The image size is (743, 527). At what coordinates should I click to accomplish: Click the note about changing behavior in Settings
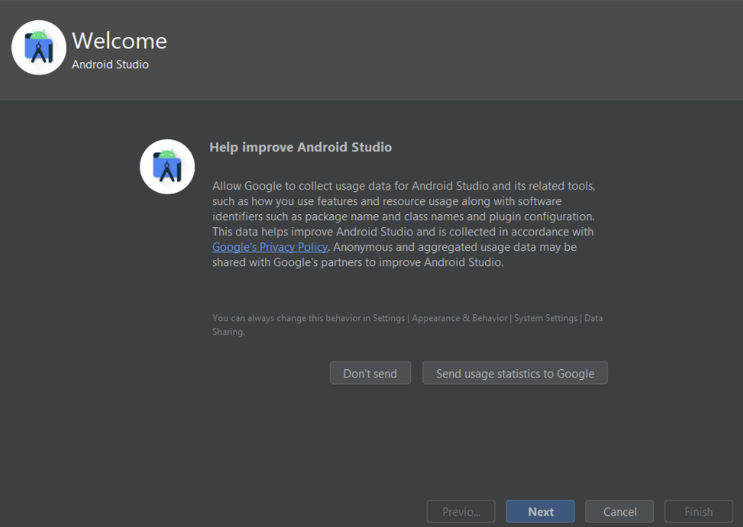[x=408, y=325]
